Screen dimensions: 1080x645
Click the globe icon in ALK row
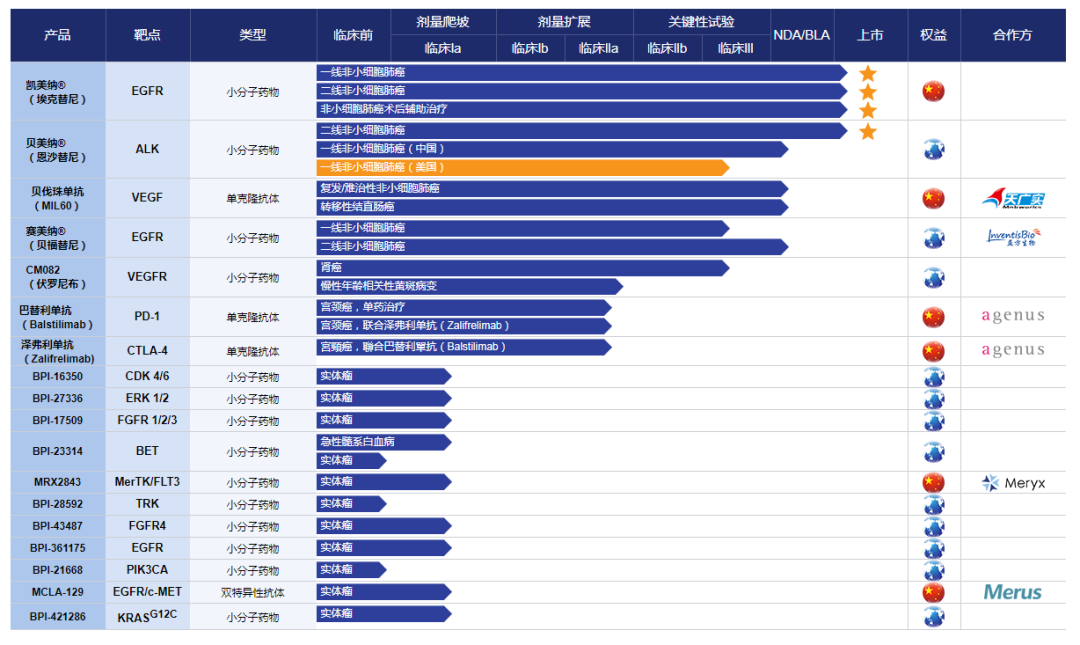(933, 149)
